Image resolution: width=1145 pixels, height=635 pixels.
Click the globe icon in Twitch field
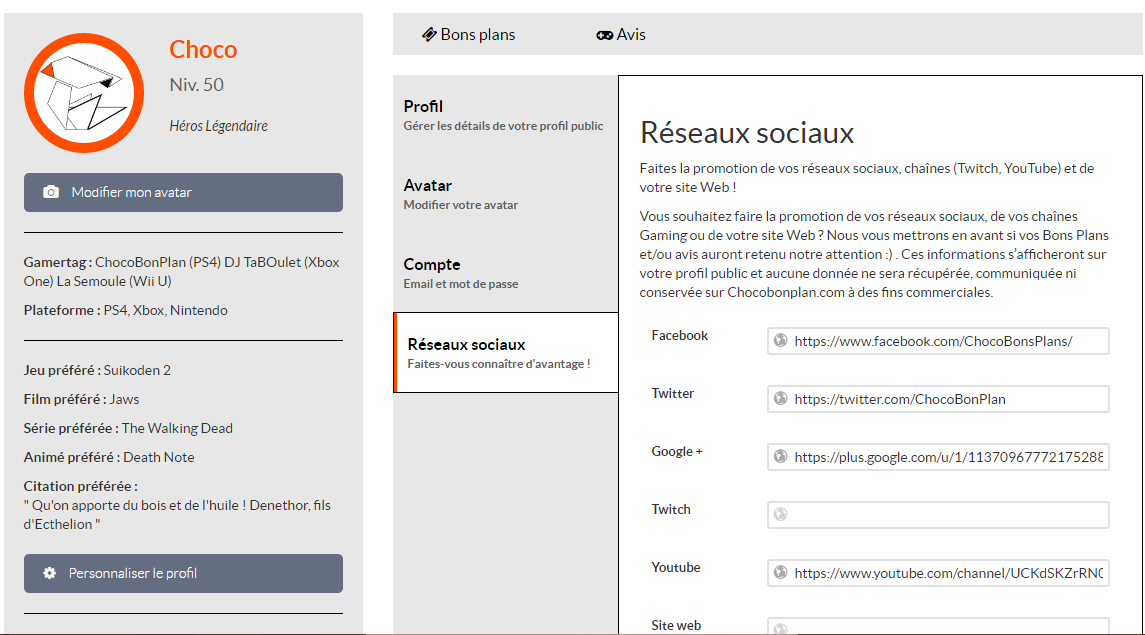point(781,515)
